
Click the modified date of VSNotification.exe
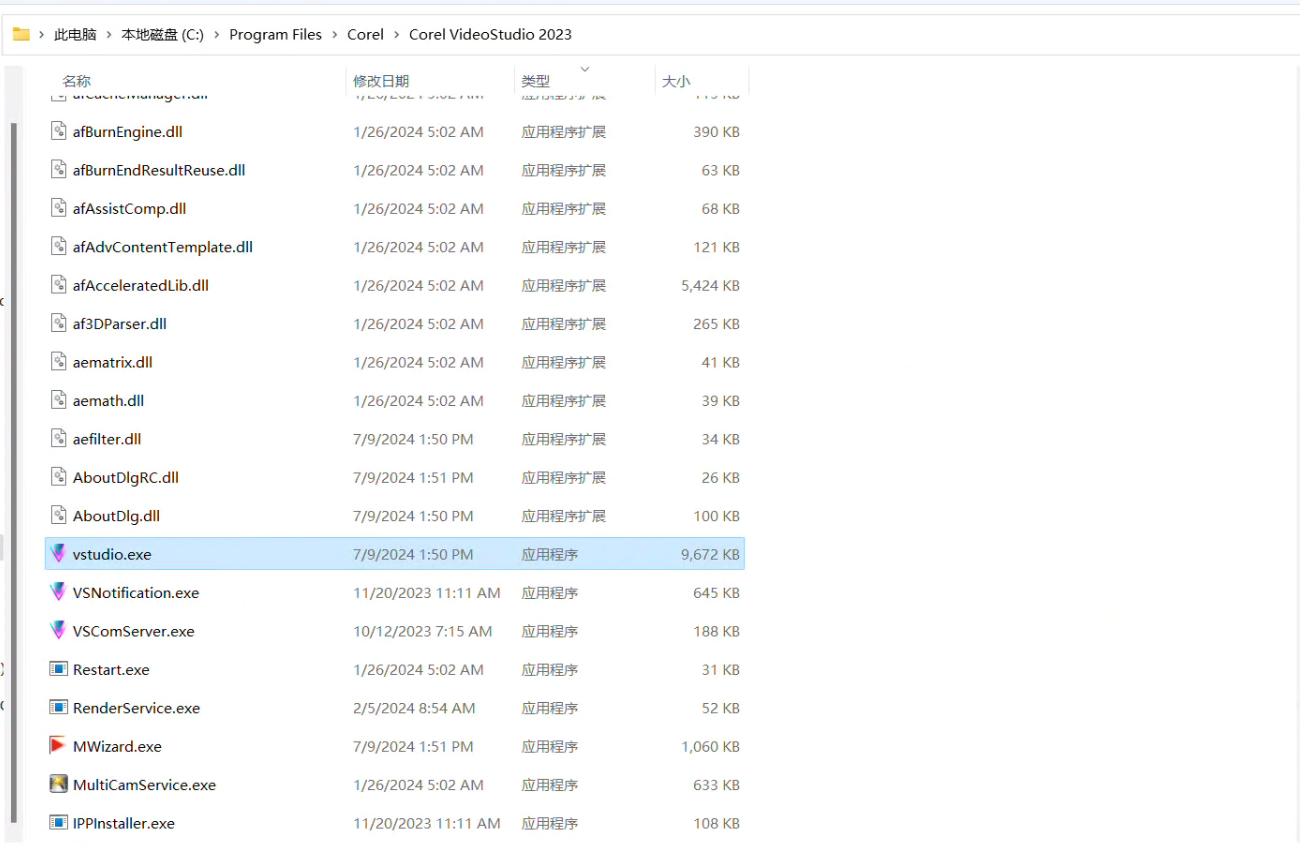[x=427, y=593]
